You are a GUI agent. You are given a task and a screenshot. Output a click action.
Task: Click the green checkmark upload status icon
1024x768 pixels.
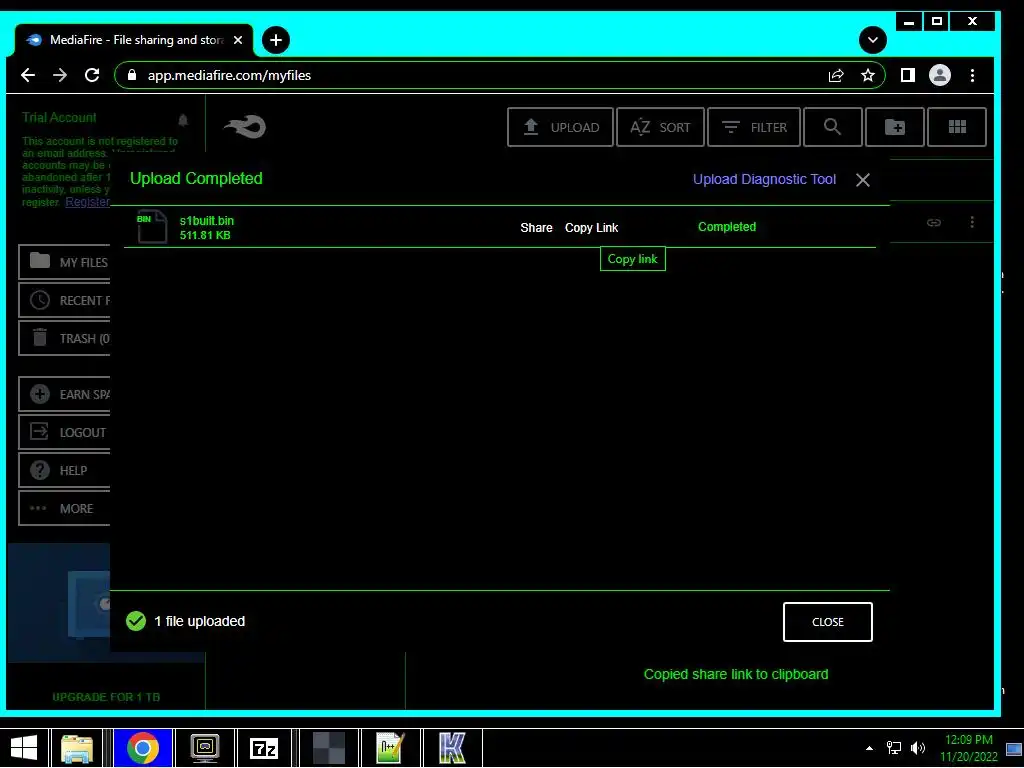136,621
